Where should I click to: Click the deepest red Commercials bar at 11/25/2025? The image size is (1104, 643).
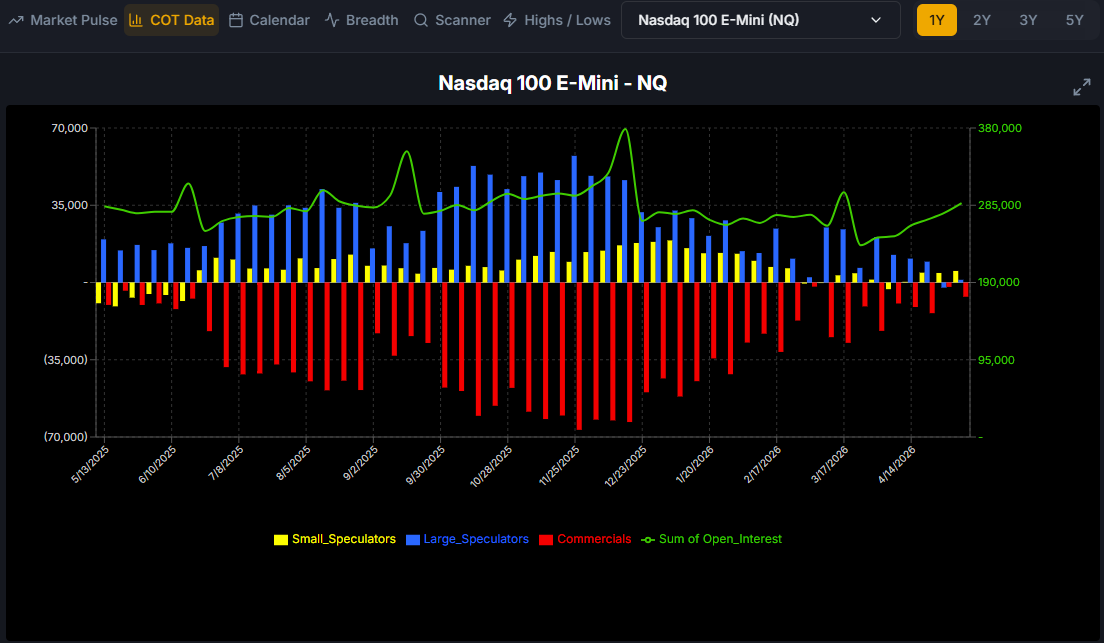579,356
